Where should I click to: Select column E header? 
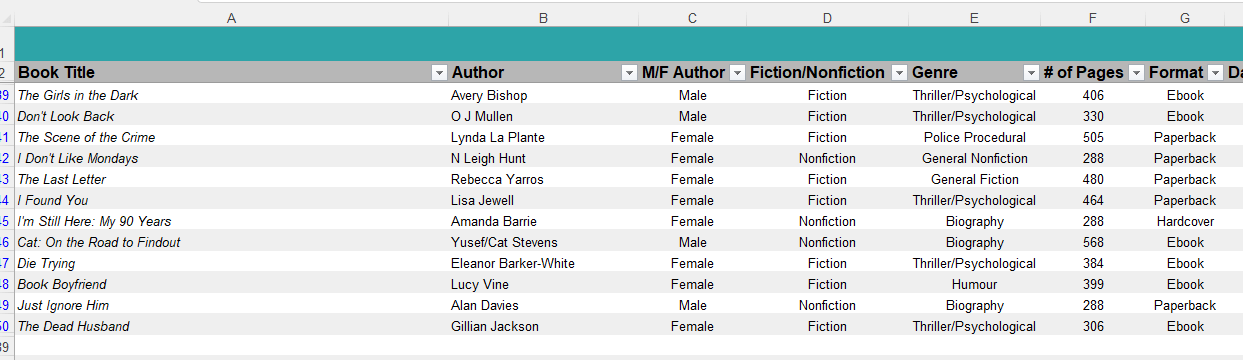[x=974, y=18]
